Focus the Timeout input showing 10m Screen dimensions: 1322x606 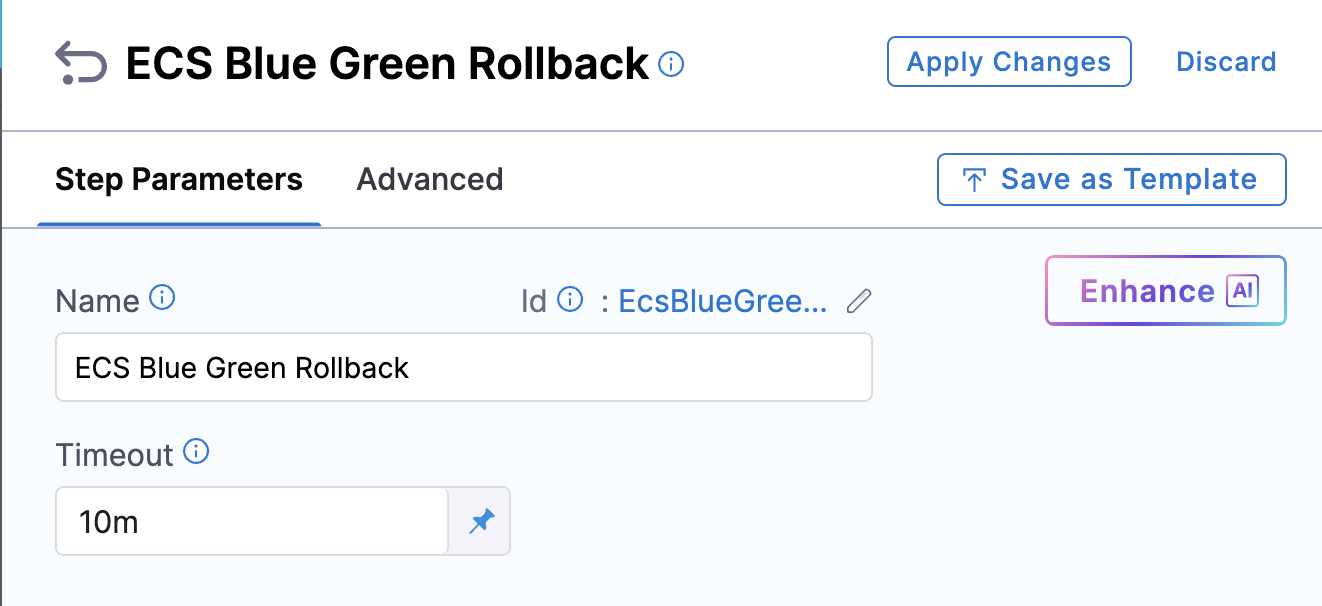point(251,521)
